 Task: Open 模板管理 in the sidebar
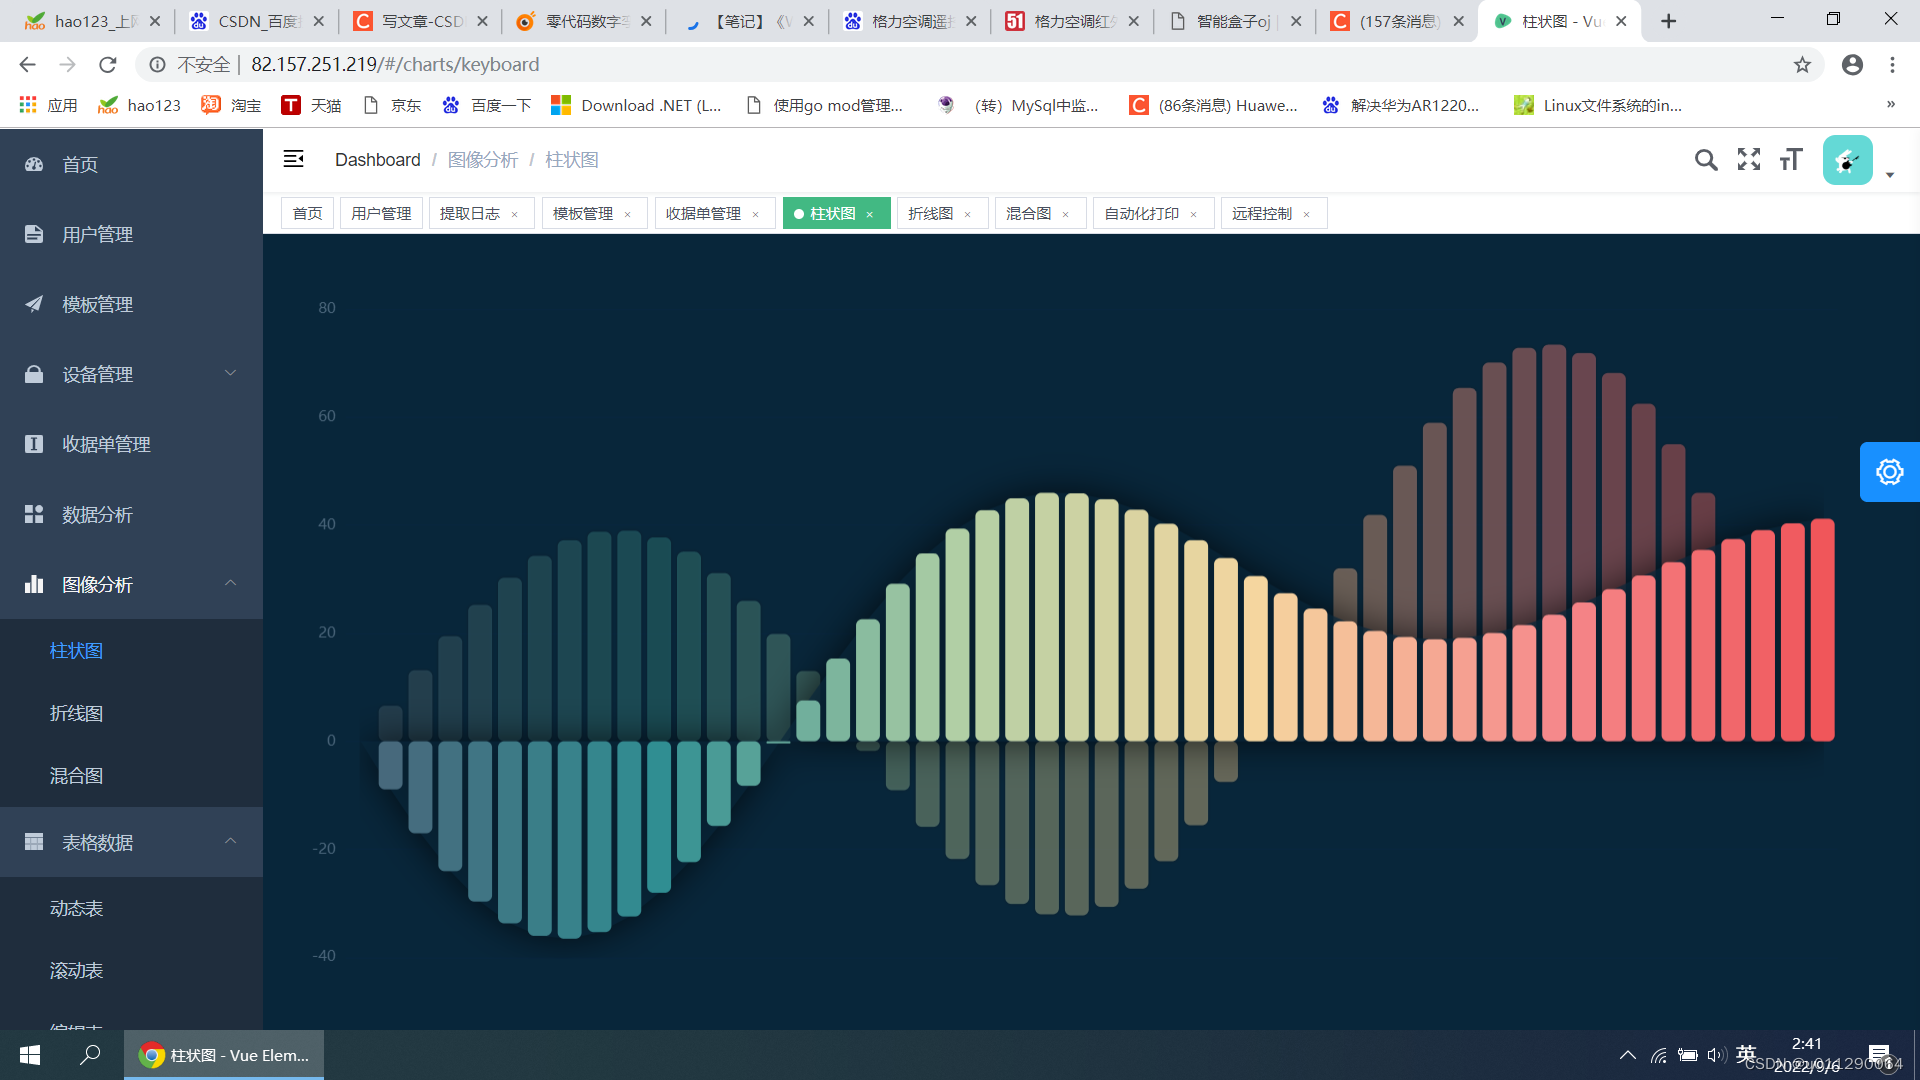click(97, 305)
